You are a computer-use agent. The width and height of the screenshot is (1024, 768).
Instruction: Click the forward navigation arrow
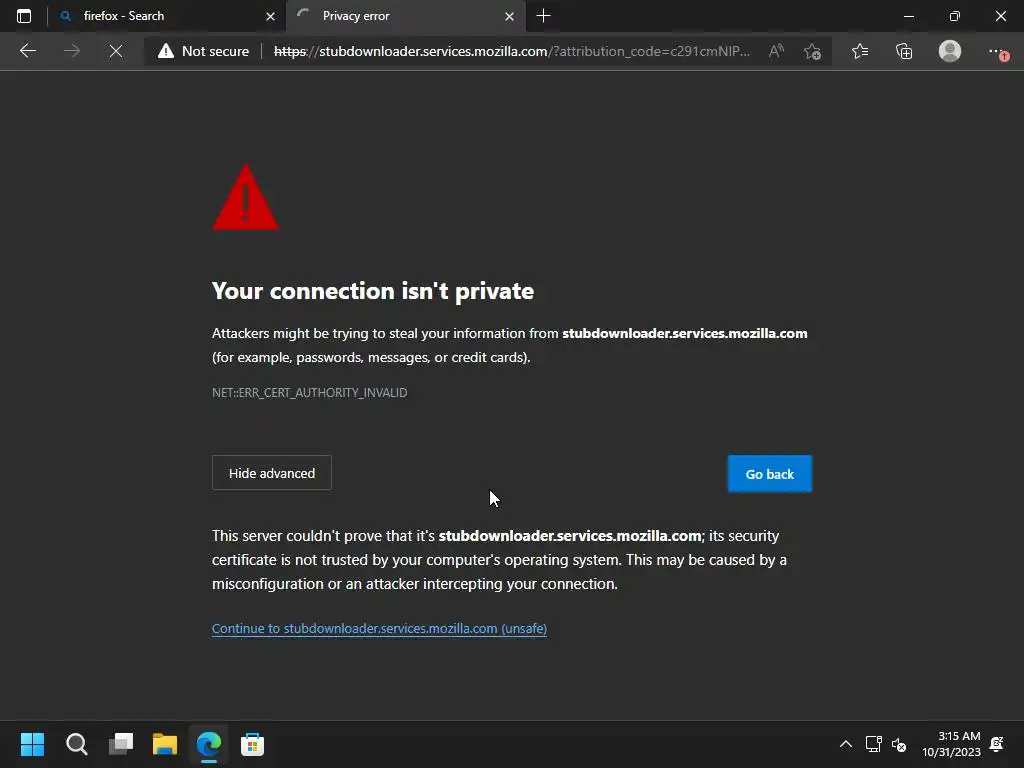(x=72, y=51)
